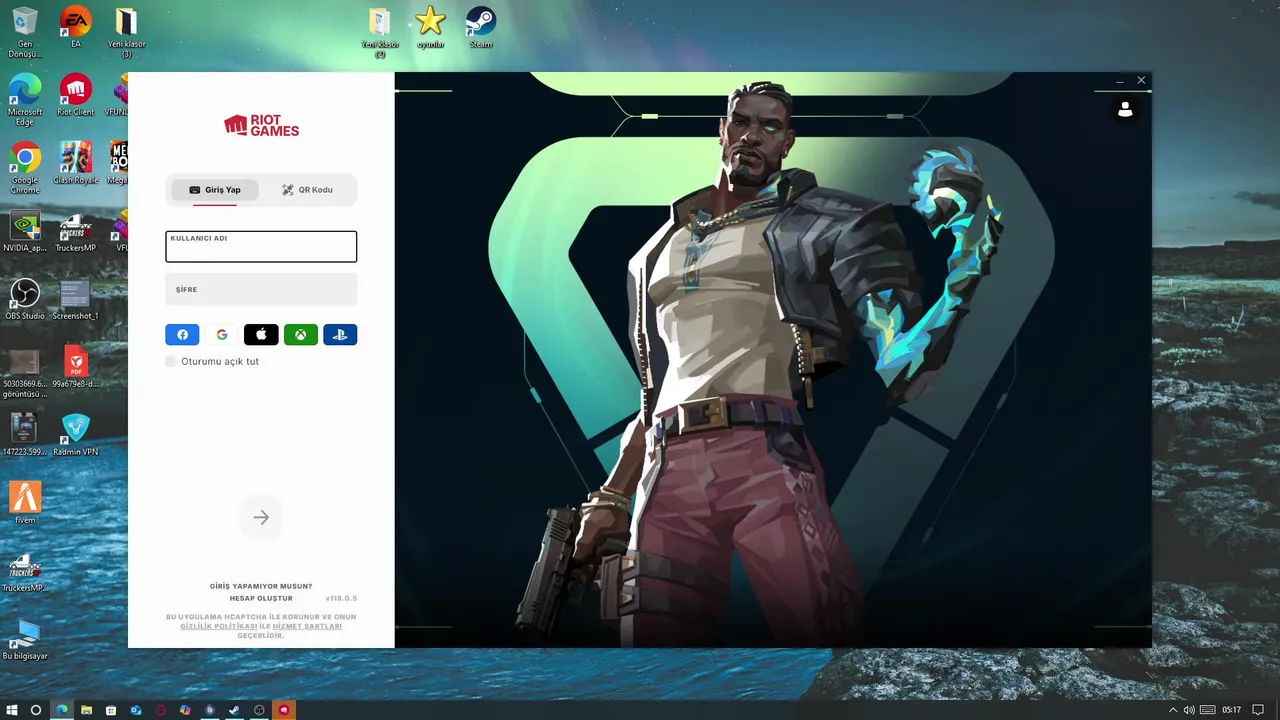Open the Gizlilik Politikası link
This screenshot has height=720, width=1280.
(219, 626)
